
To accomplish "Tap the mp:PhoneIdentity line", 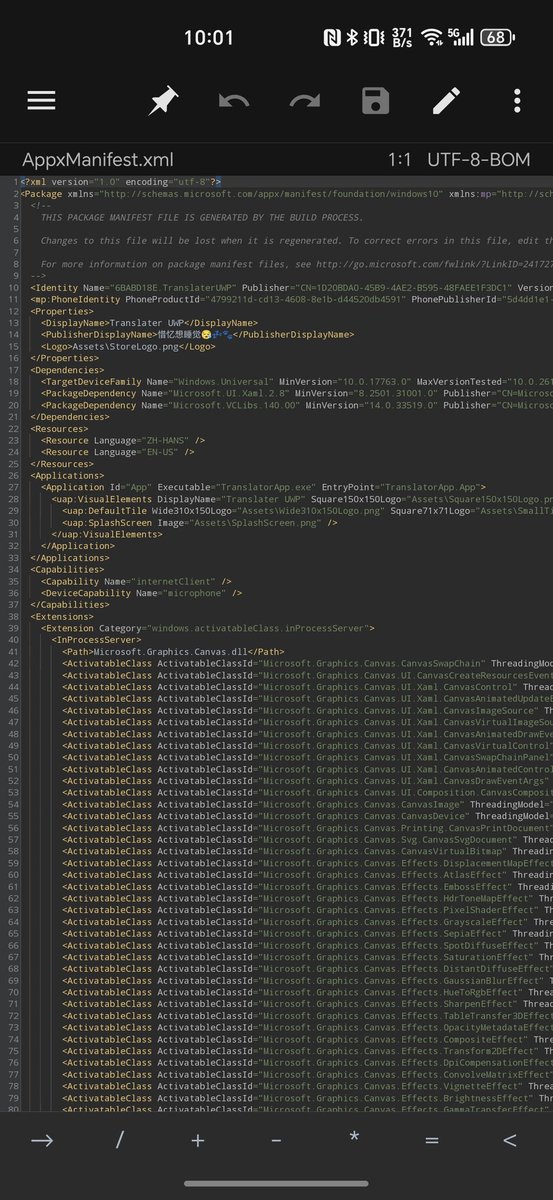I will tap(291, 299).
